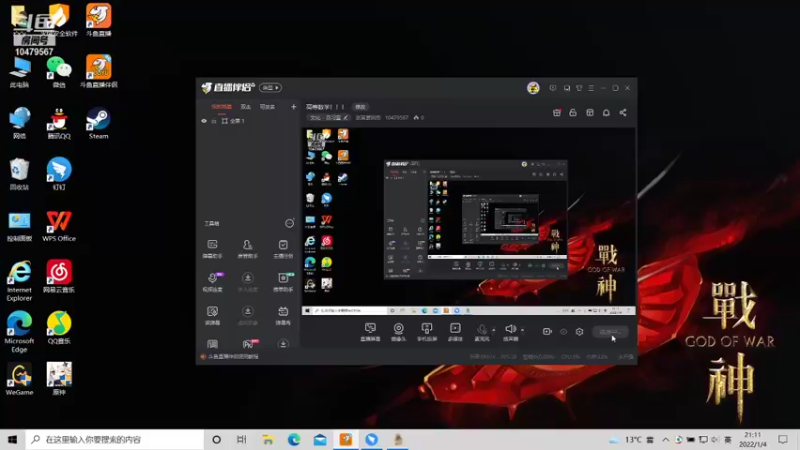Open Windows Start menu
This screenshot has width=800, height=450.
point(13,439)
